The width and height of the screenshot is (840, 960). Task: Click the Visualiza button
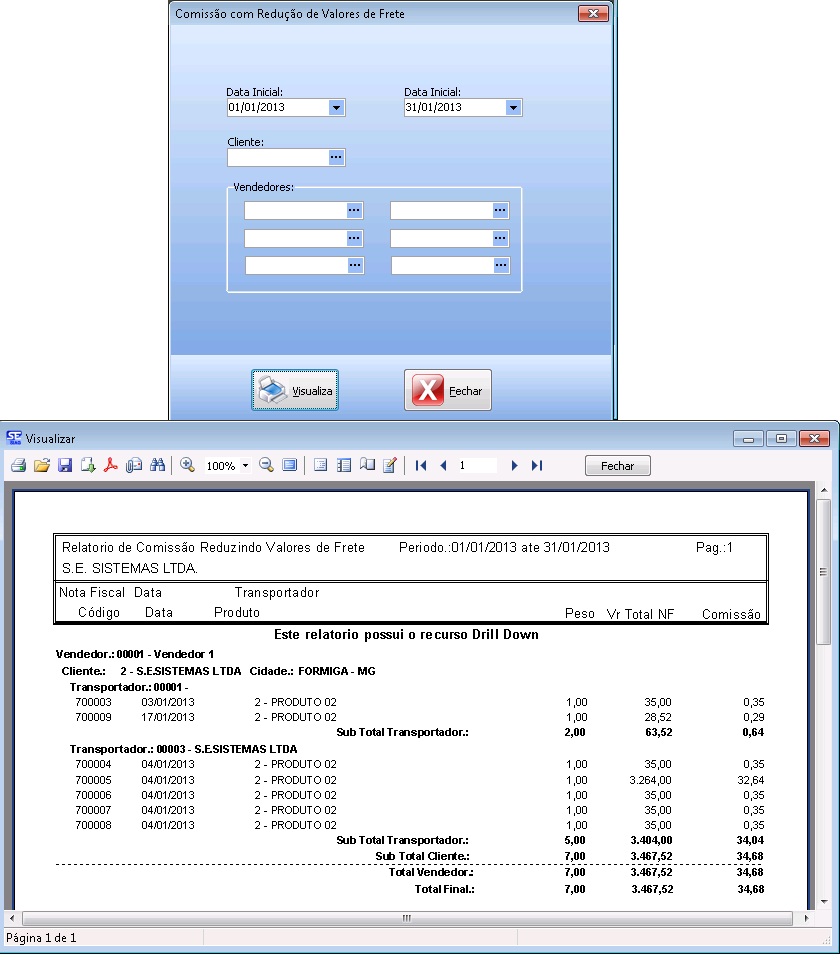click(295, 391)
